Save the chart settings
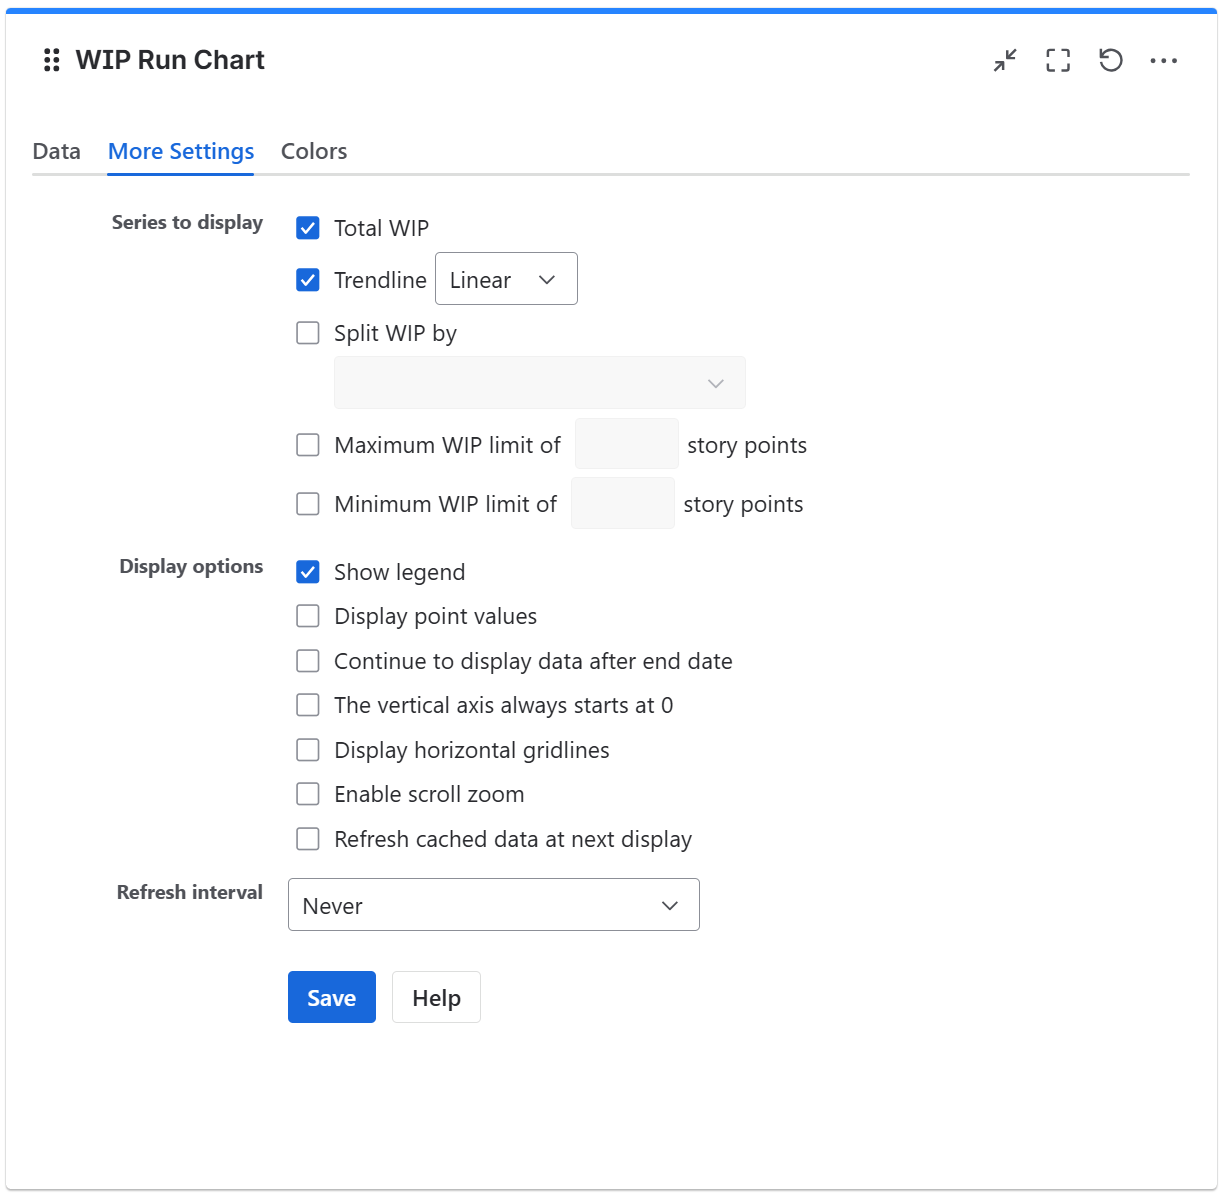The width and height of the screenshot is (1224, 1199). click(331, 997)
